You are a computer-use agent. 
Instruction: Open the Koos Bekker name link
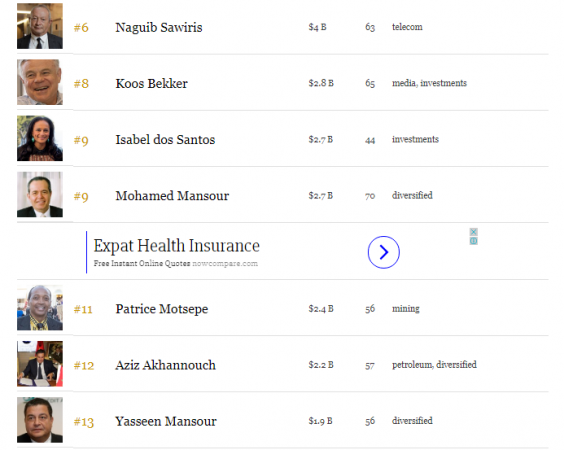point(151,83)
